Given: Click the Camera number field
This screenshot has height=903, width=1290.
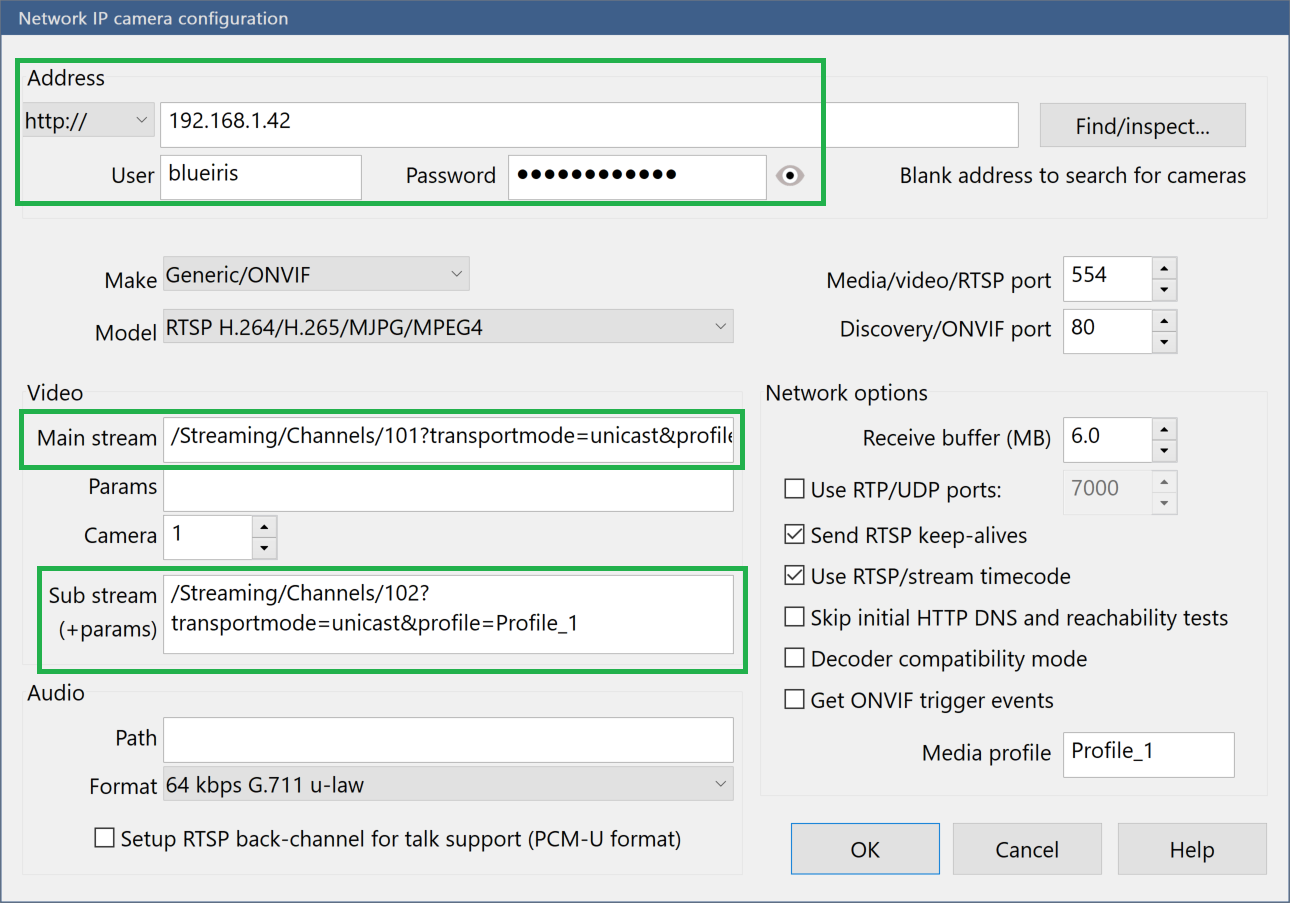Looking at the screenshot, I should [x=208, y=537].
